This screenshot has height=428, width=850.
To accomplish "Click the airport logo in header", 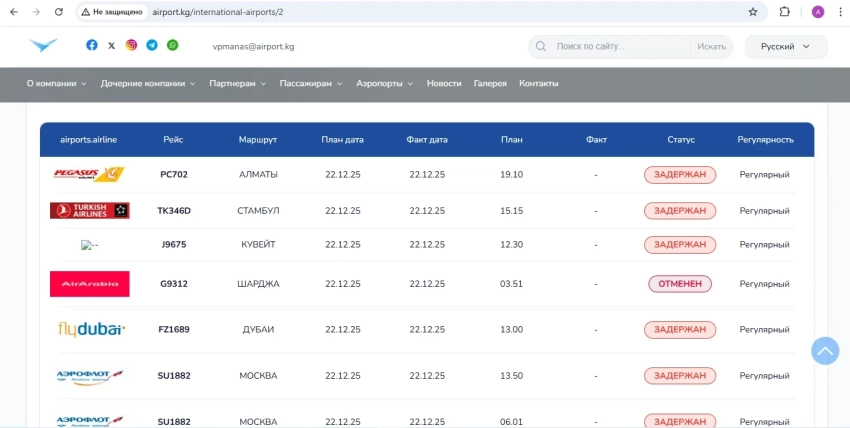I will click(x=43, y=46).
